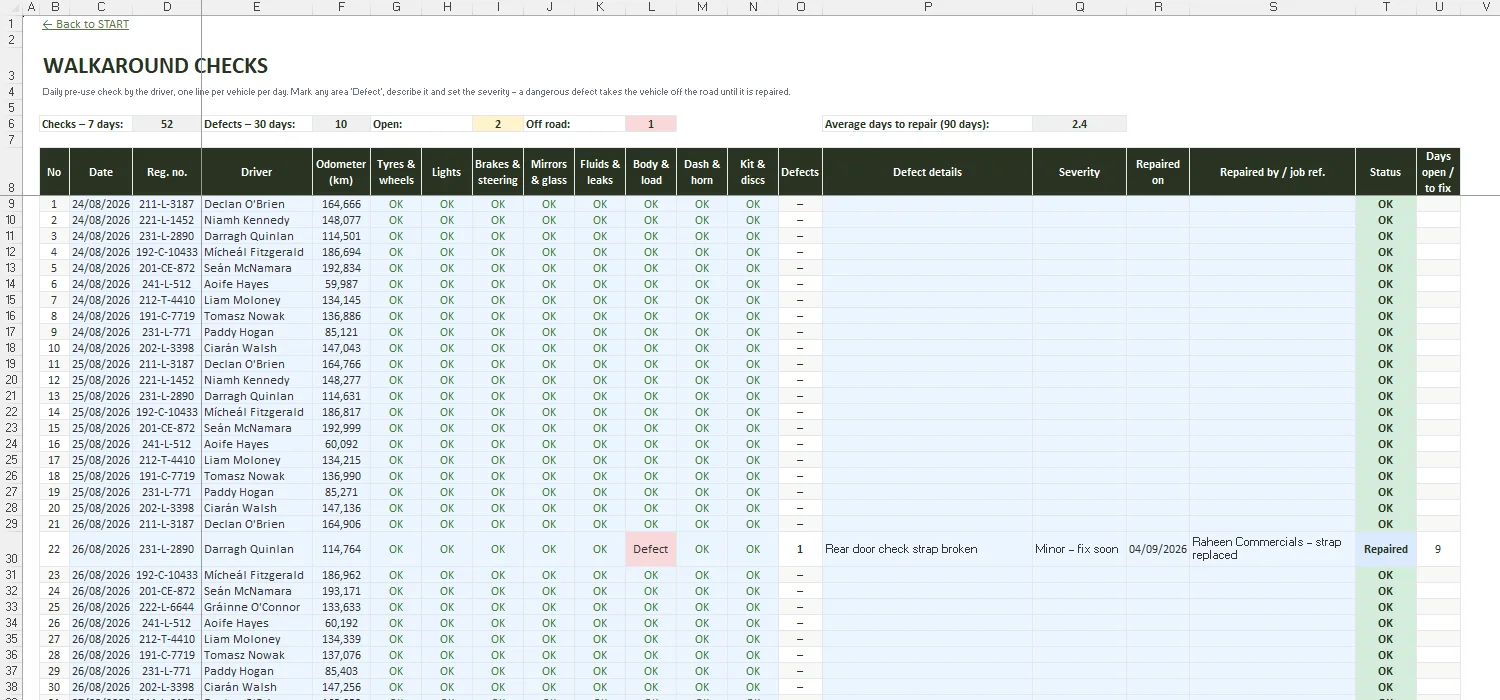Click odometer reading 59,987
The image size is (1500, 700).
point(341,284)
